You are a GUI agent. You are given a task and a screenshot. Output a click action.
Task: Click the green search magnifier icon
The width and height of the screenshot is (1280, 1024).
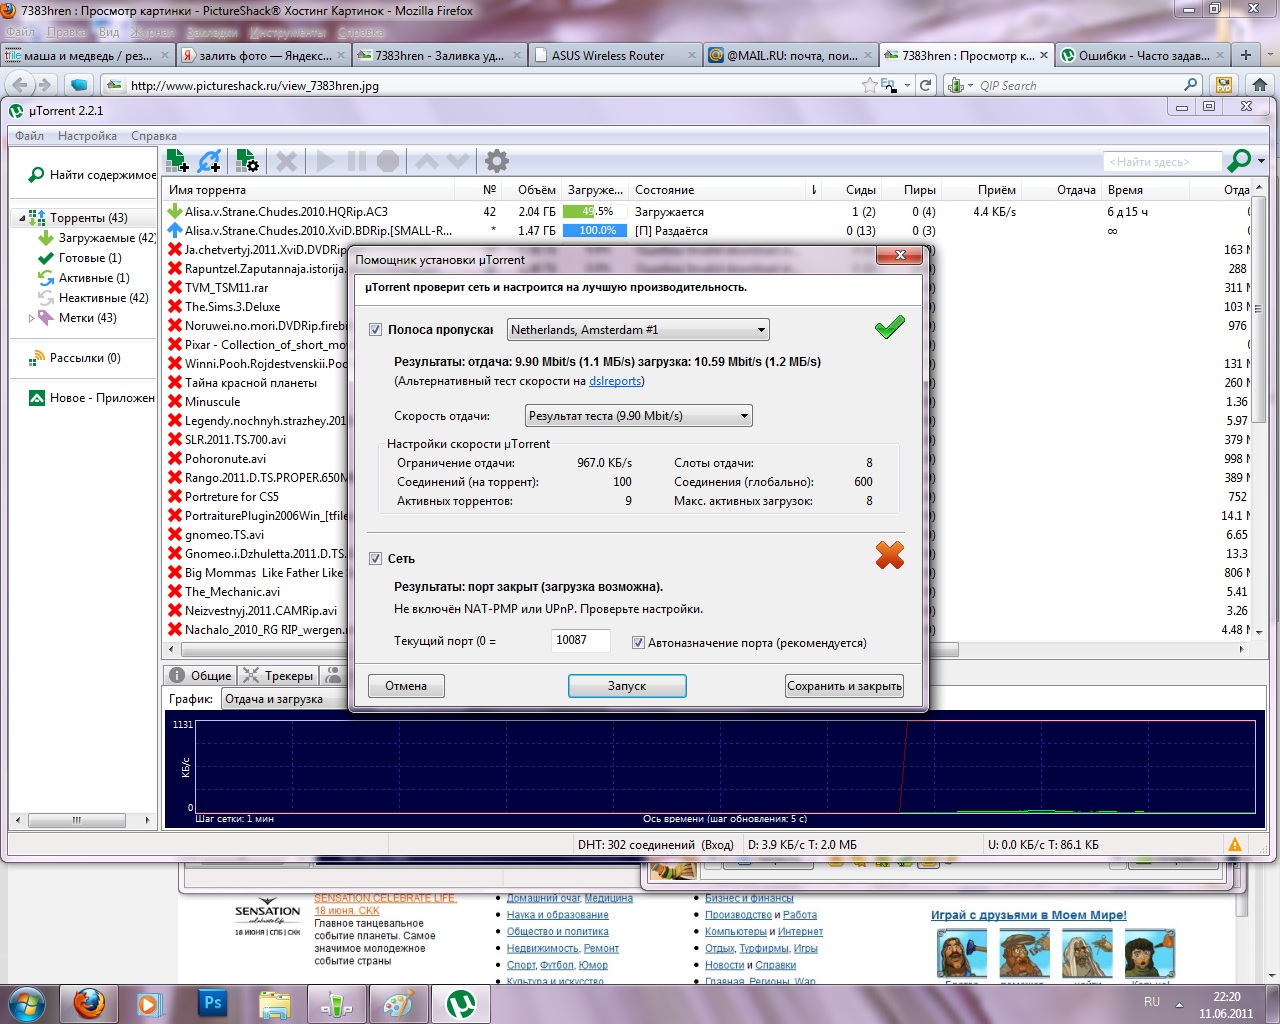pos(1239,161)
